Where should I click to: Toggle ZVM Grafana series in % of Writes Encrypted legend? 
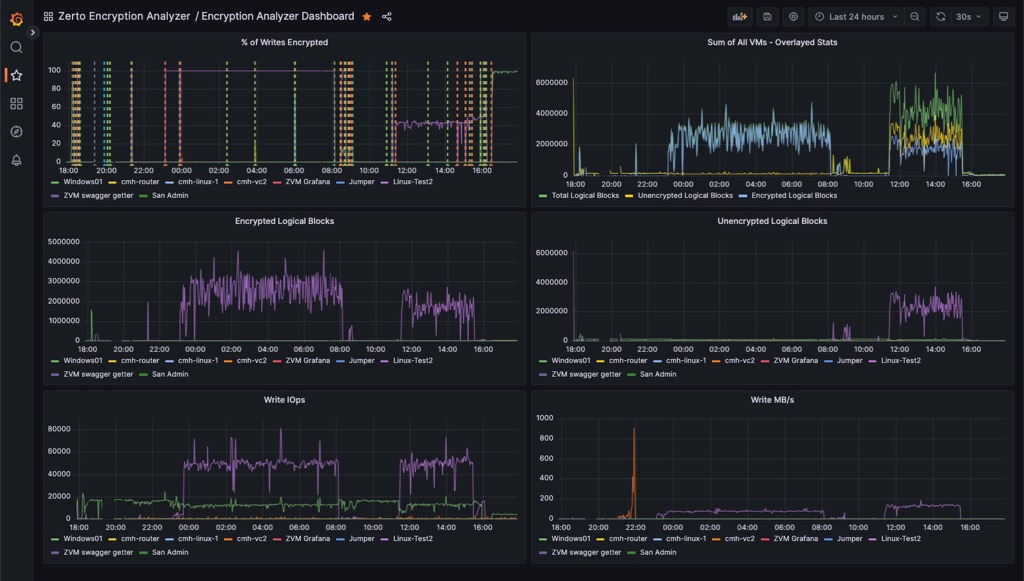(308, 182)
